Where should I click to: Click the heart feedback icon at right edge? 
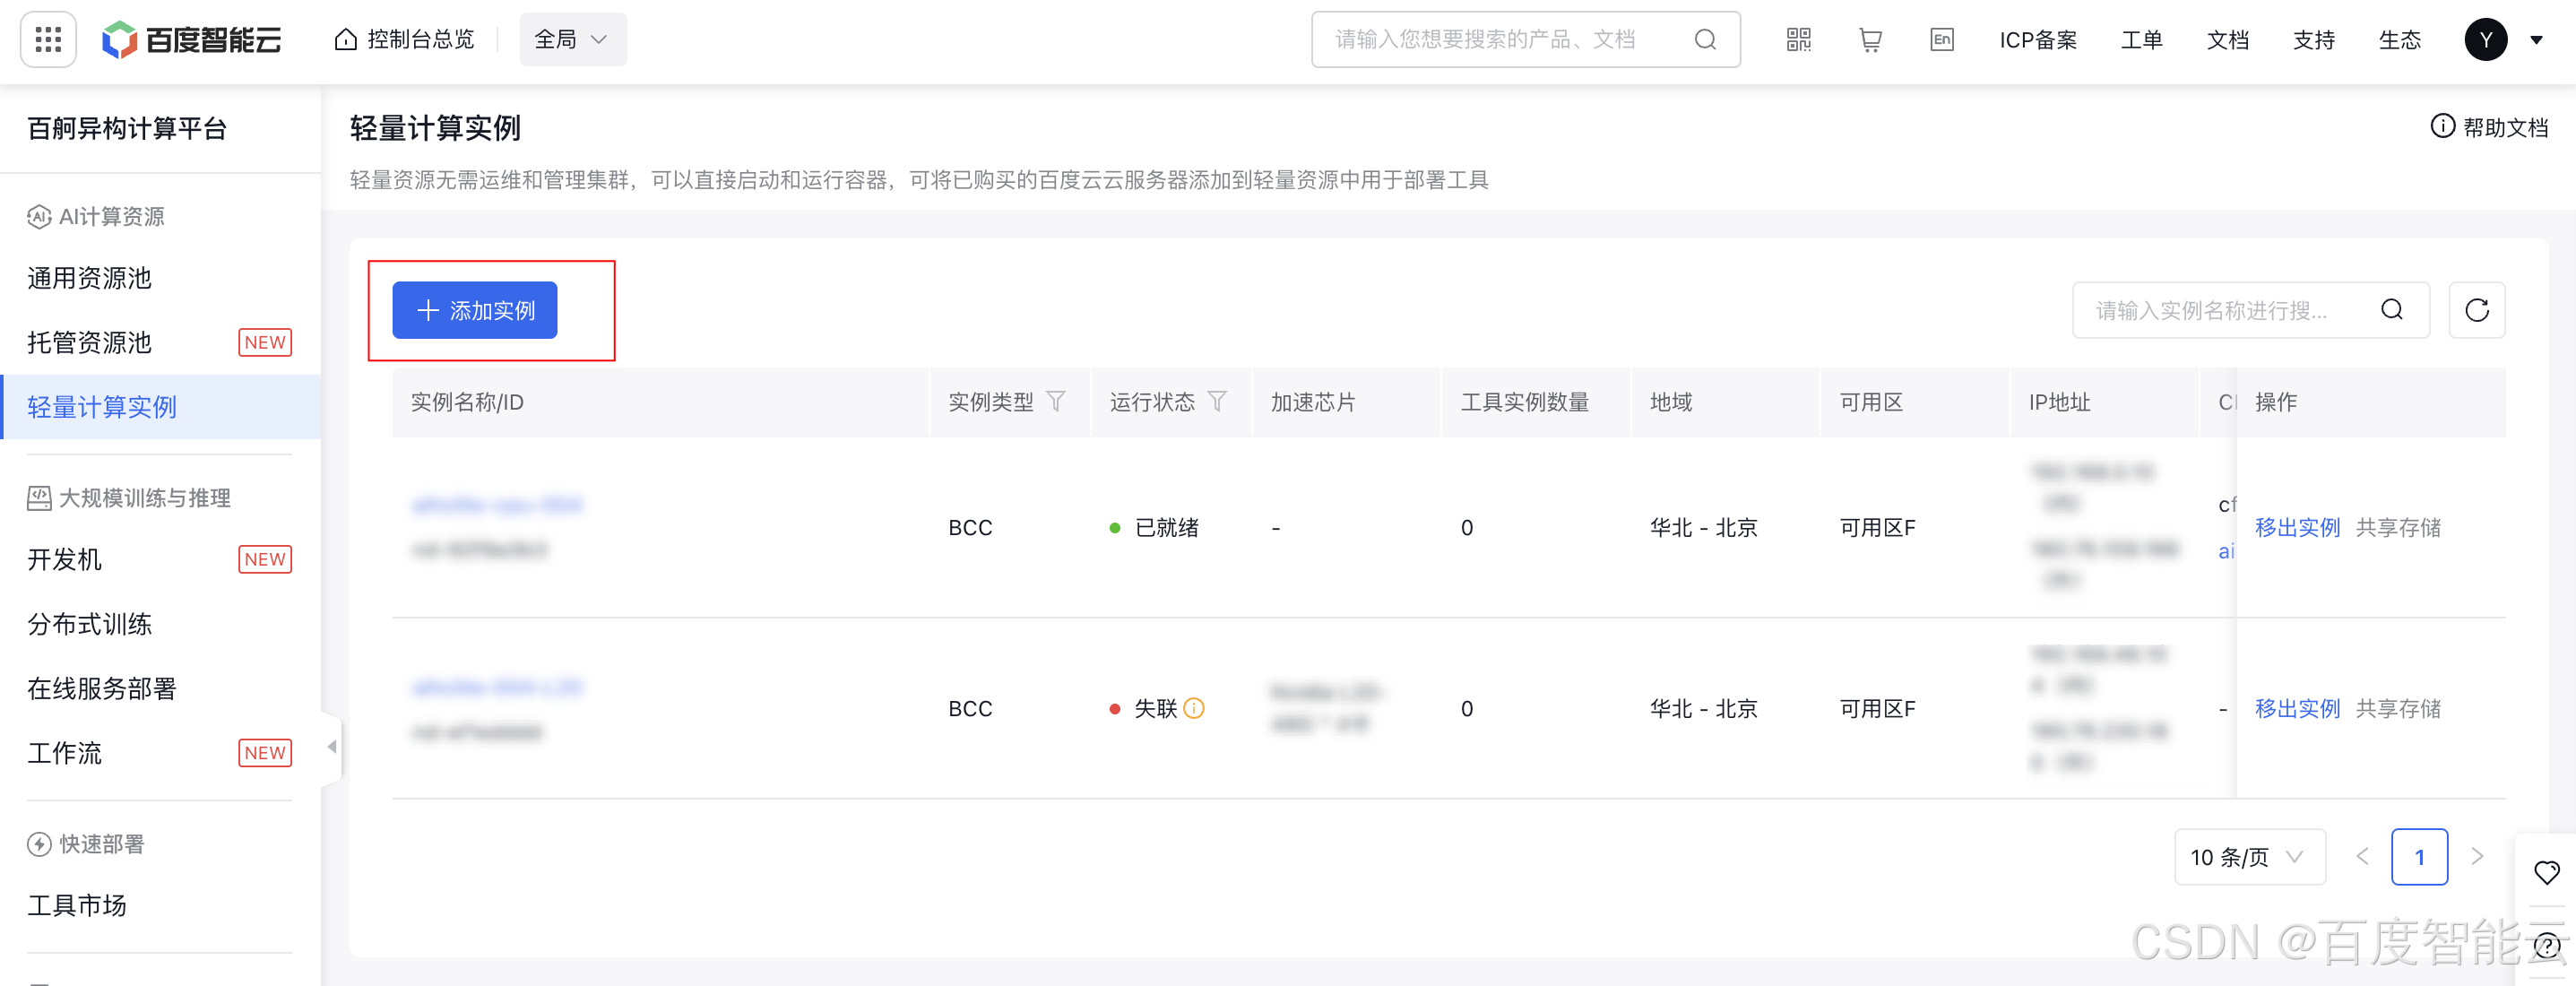2546,872
